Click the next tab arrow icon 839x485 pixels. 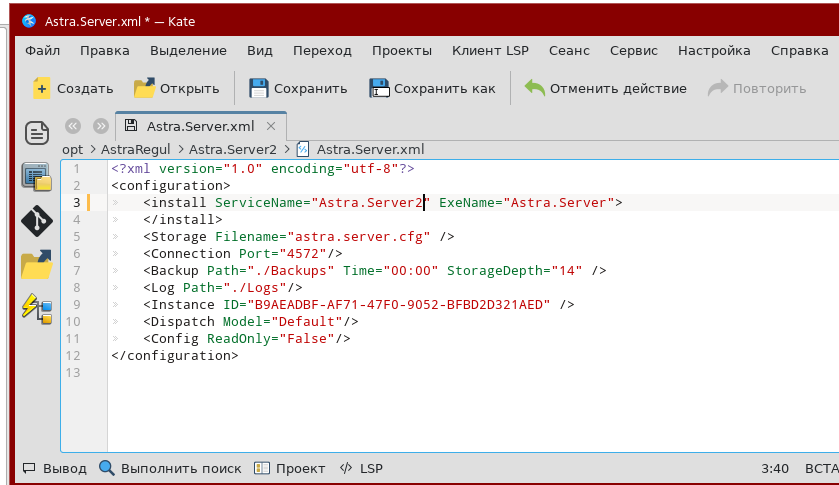(101, 126)
